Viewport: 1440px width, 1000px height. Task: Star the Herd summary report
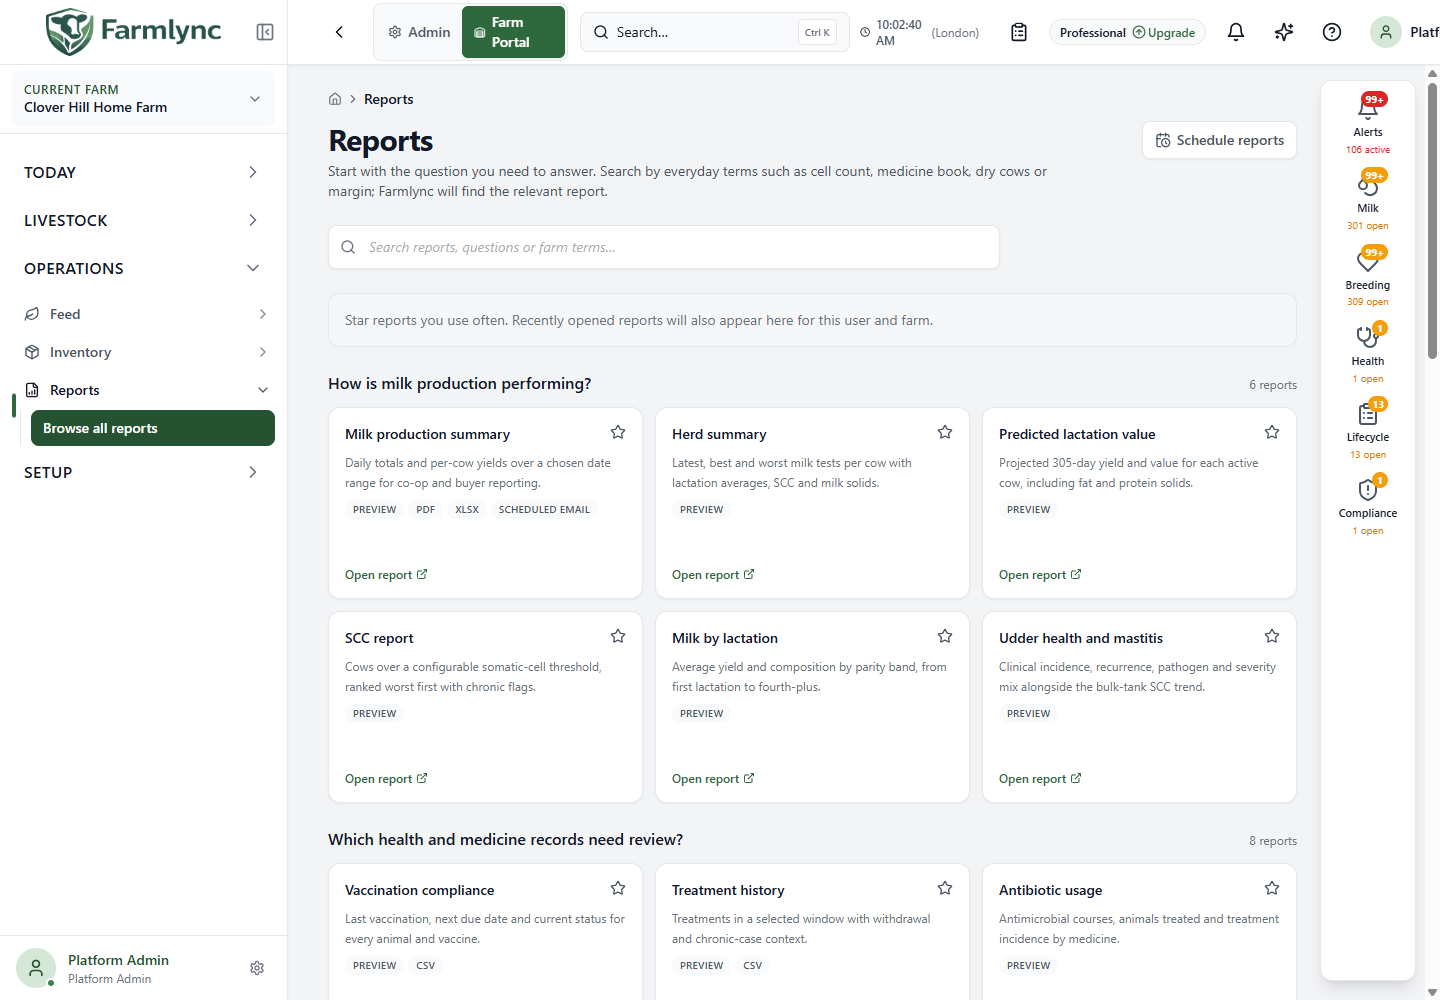click(x=945, y=432)
